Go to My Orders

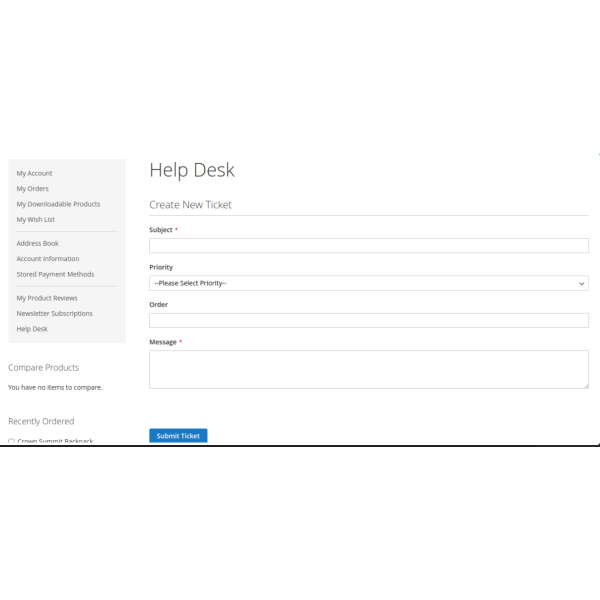32,188
